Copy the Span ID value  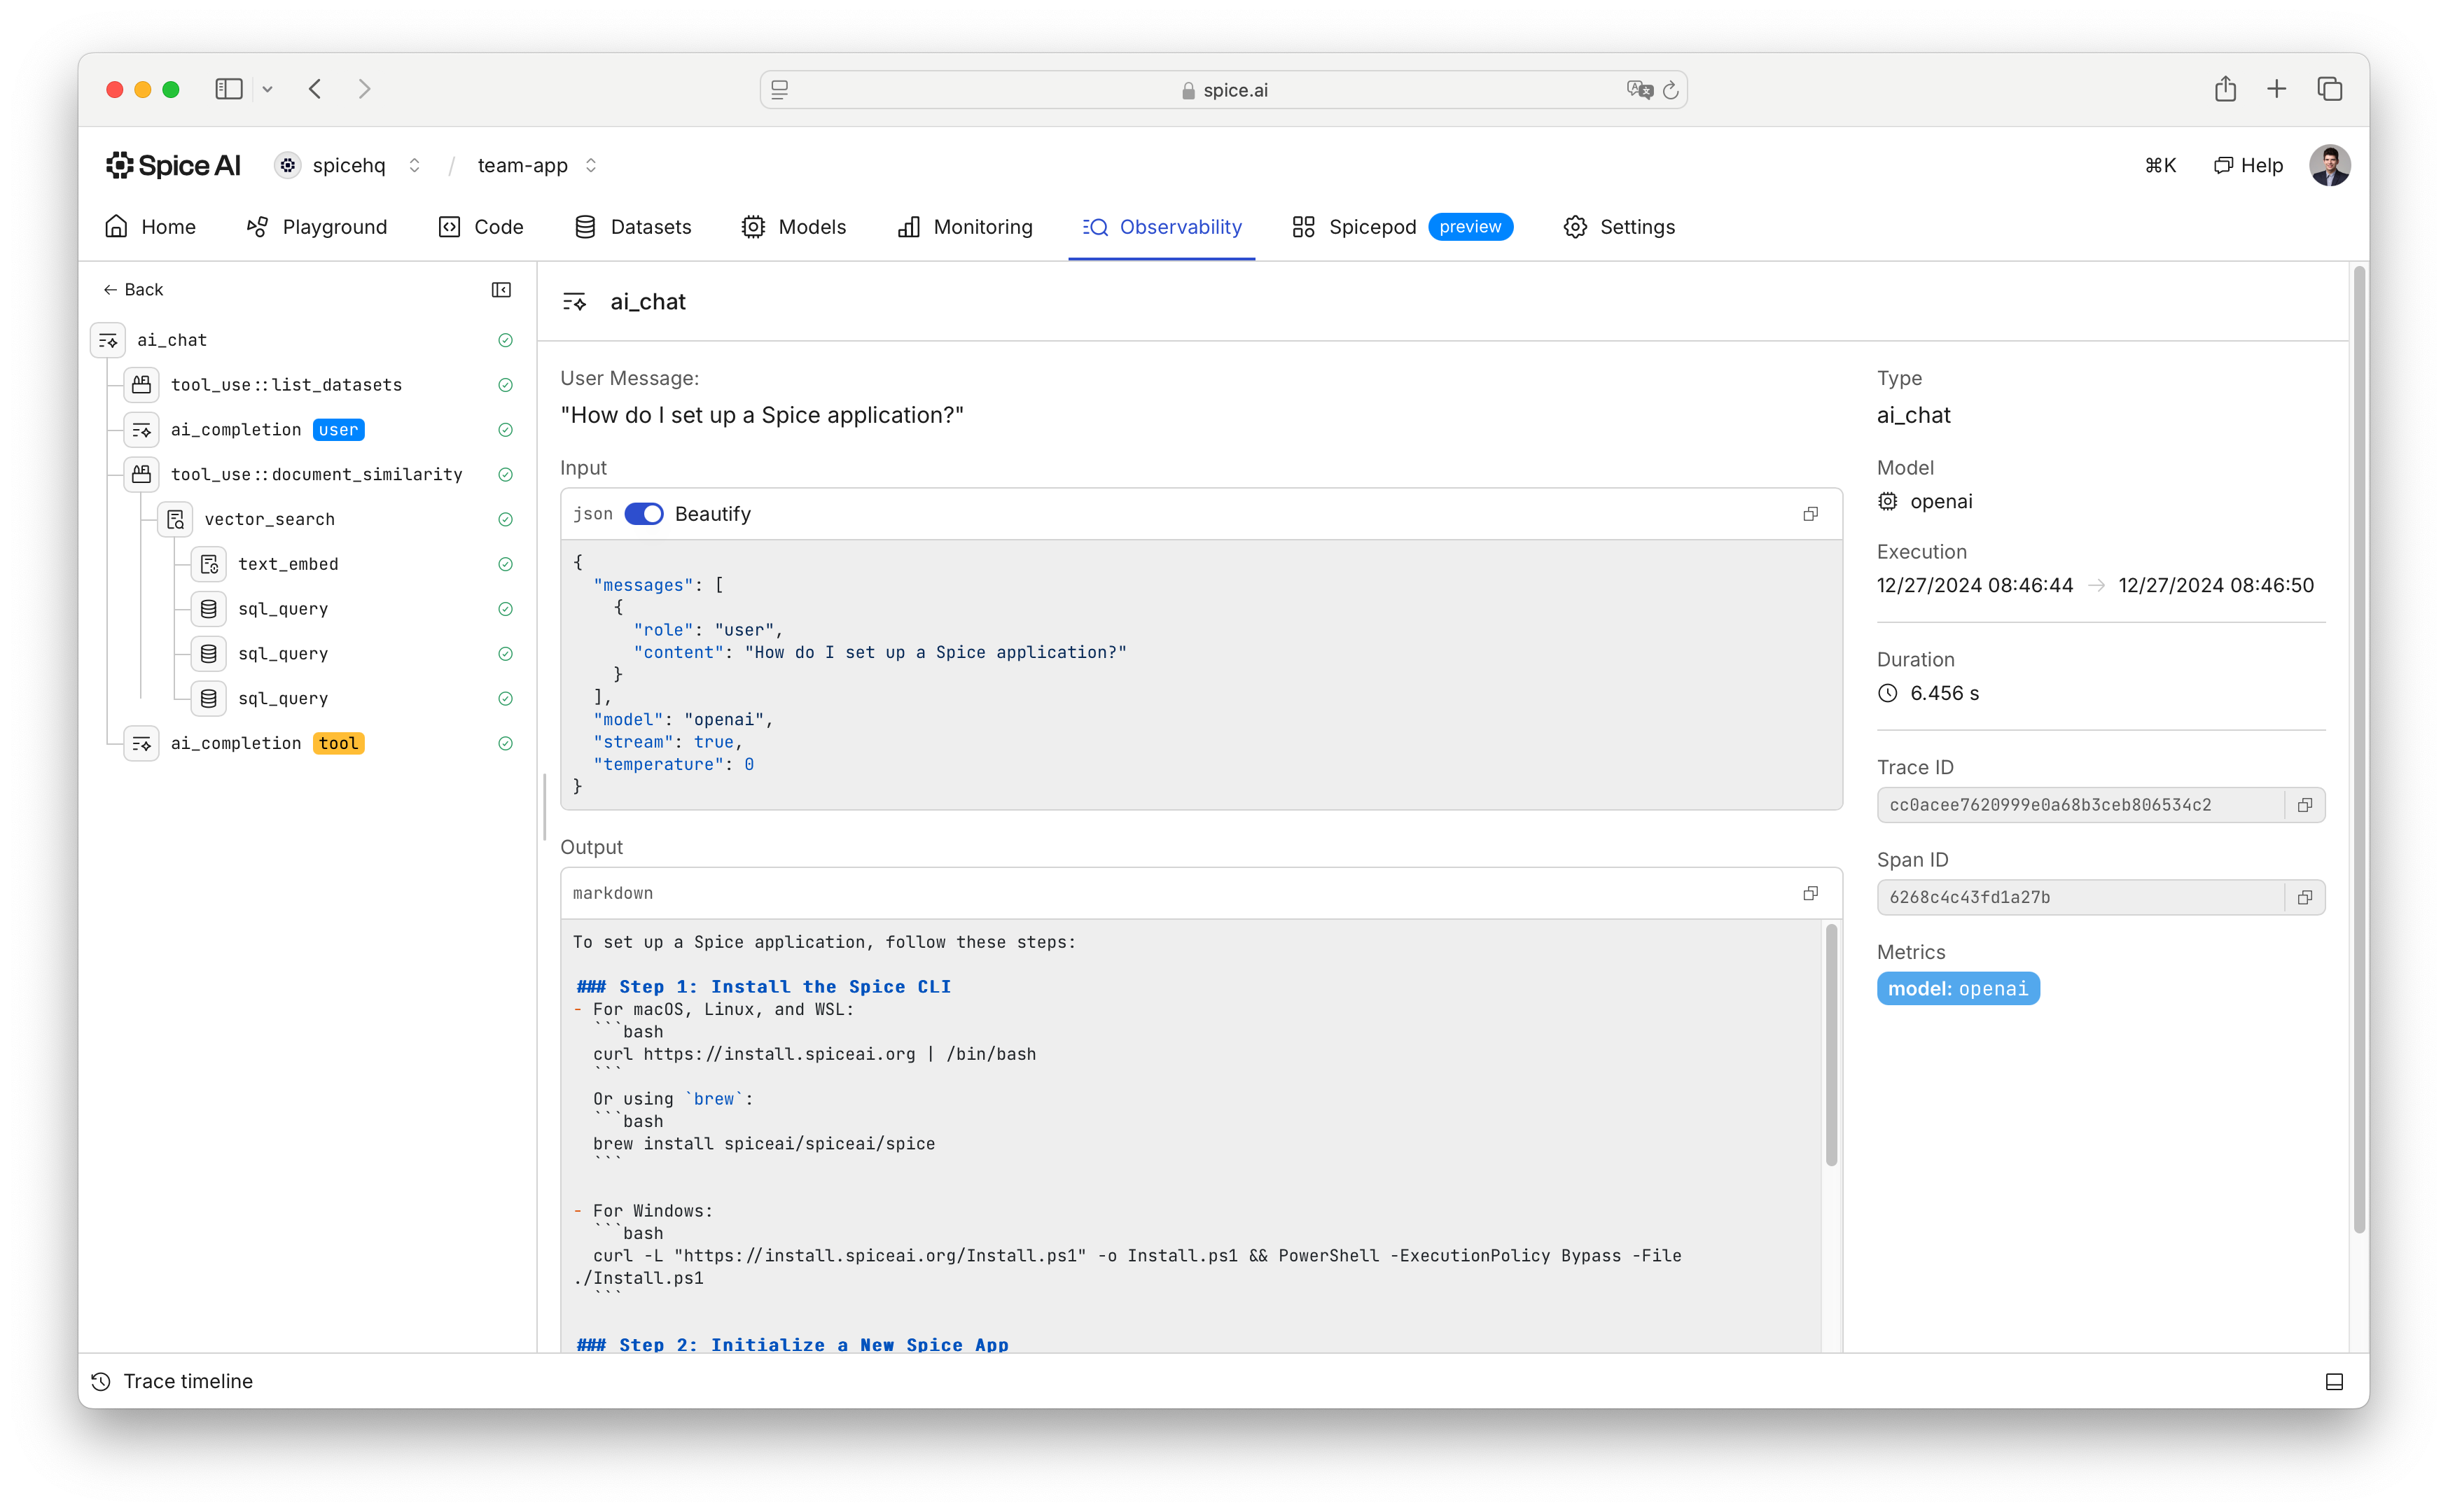[2305, 897]
